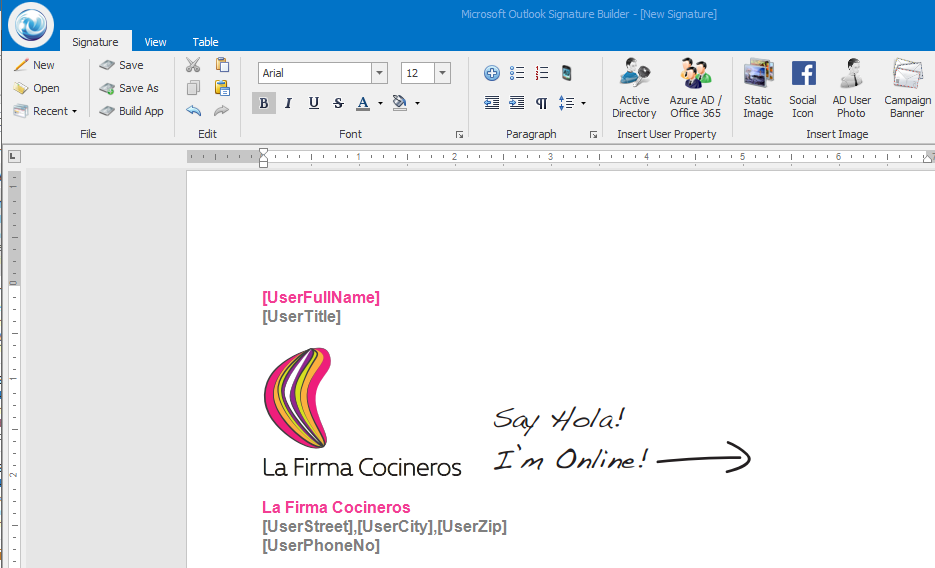Click the [UserZip] placeholder

pyautogui.click(x=472, y=526)
